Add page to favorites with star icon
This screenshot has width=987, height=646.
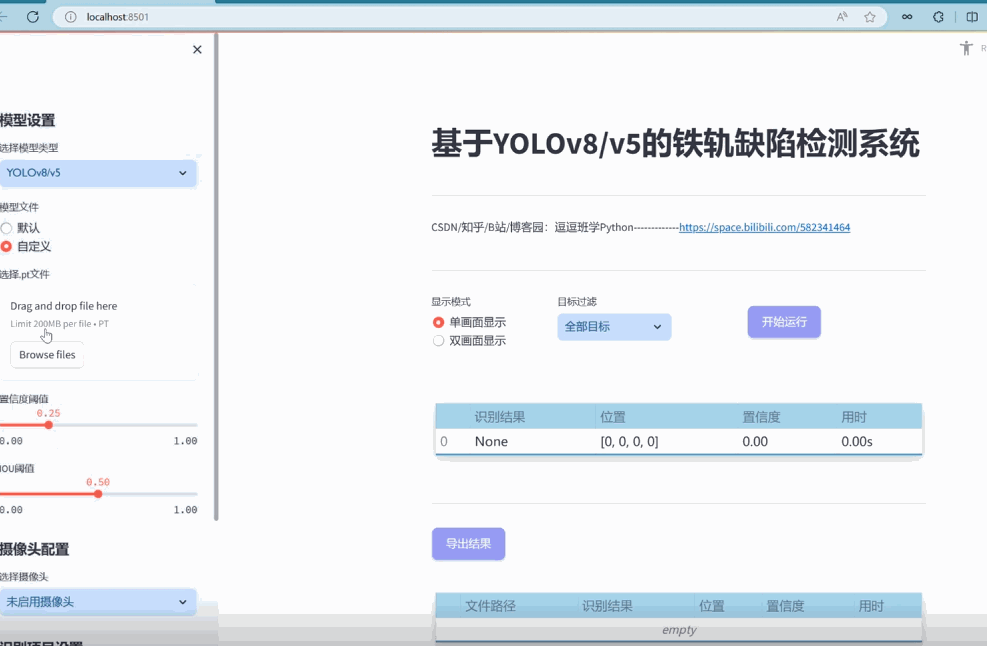pos(870,17)
